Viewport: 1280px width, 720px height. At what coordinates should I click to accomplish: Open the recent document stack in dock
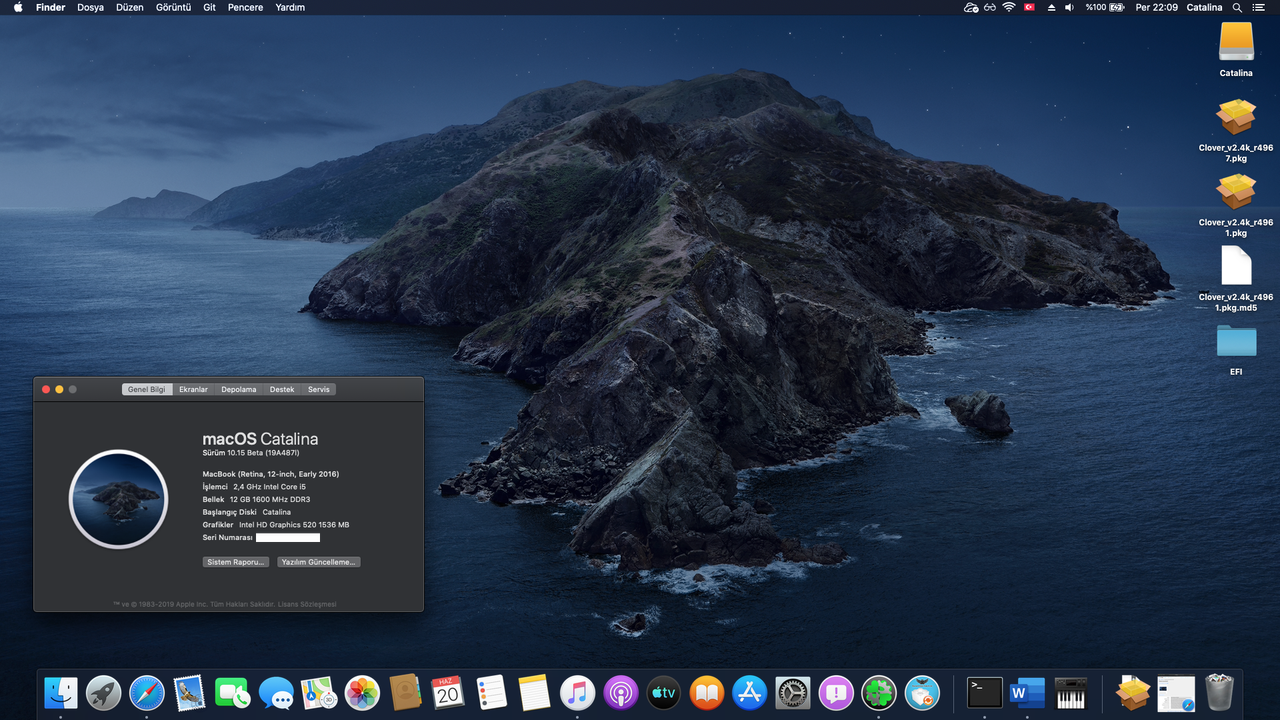coord(1176,692)
